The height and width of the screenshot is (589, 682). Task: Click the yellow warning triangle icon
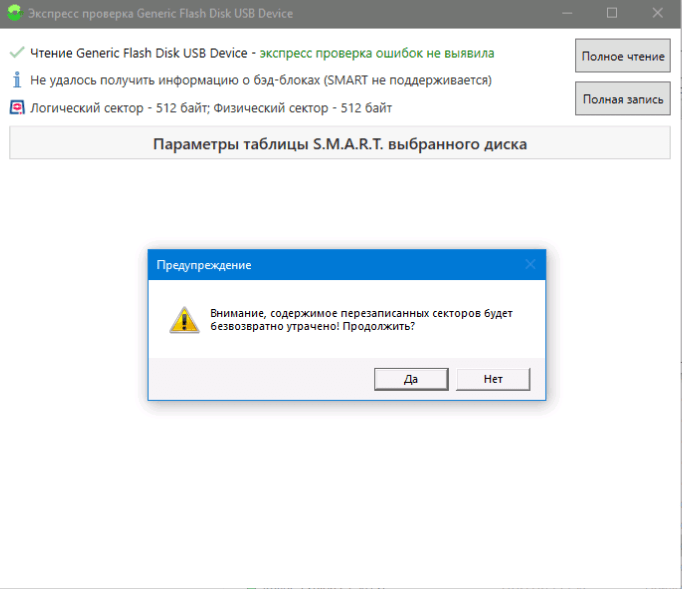point(183,320)
